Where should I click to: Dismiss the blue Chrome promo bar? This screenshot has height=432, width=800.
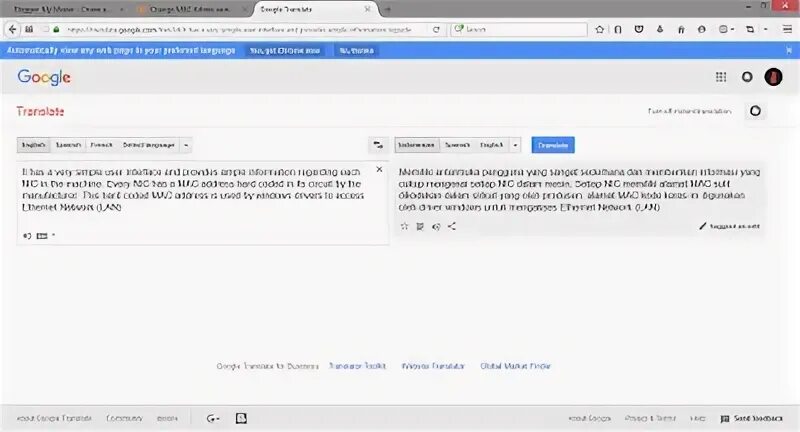789,50
